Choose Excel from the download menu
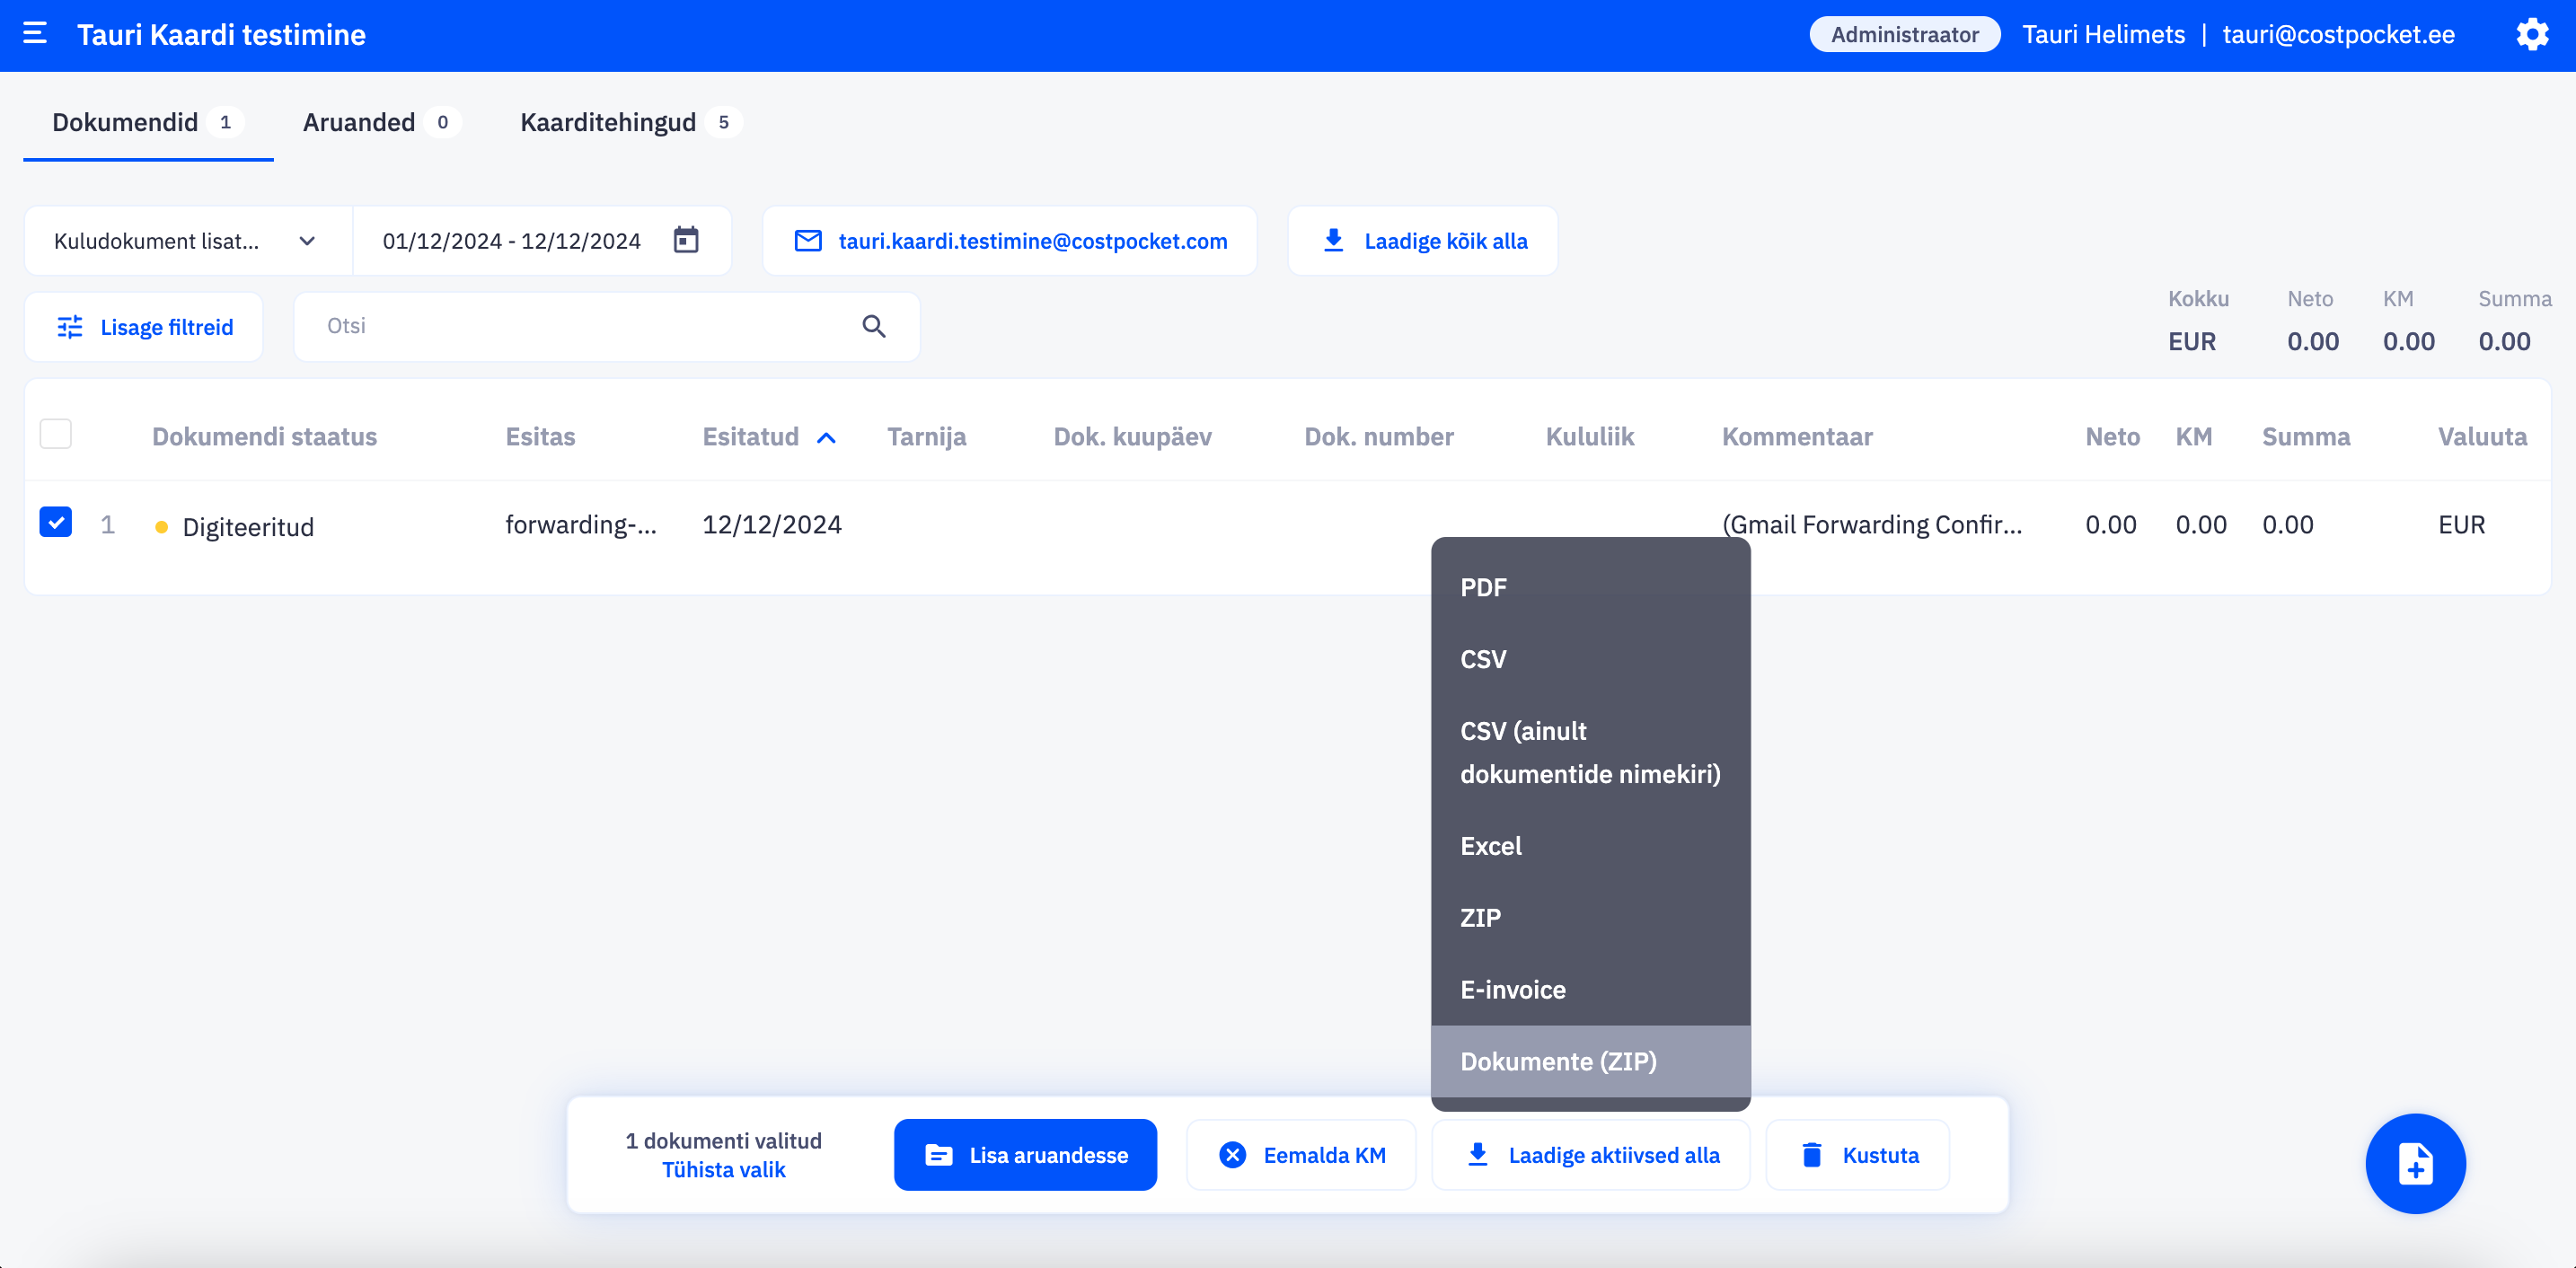Image resolution: width=2576 pixels, height=1268 pixels. click(x=1590, y=846)
